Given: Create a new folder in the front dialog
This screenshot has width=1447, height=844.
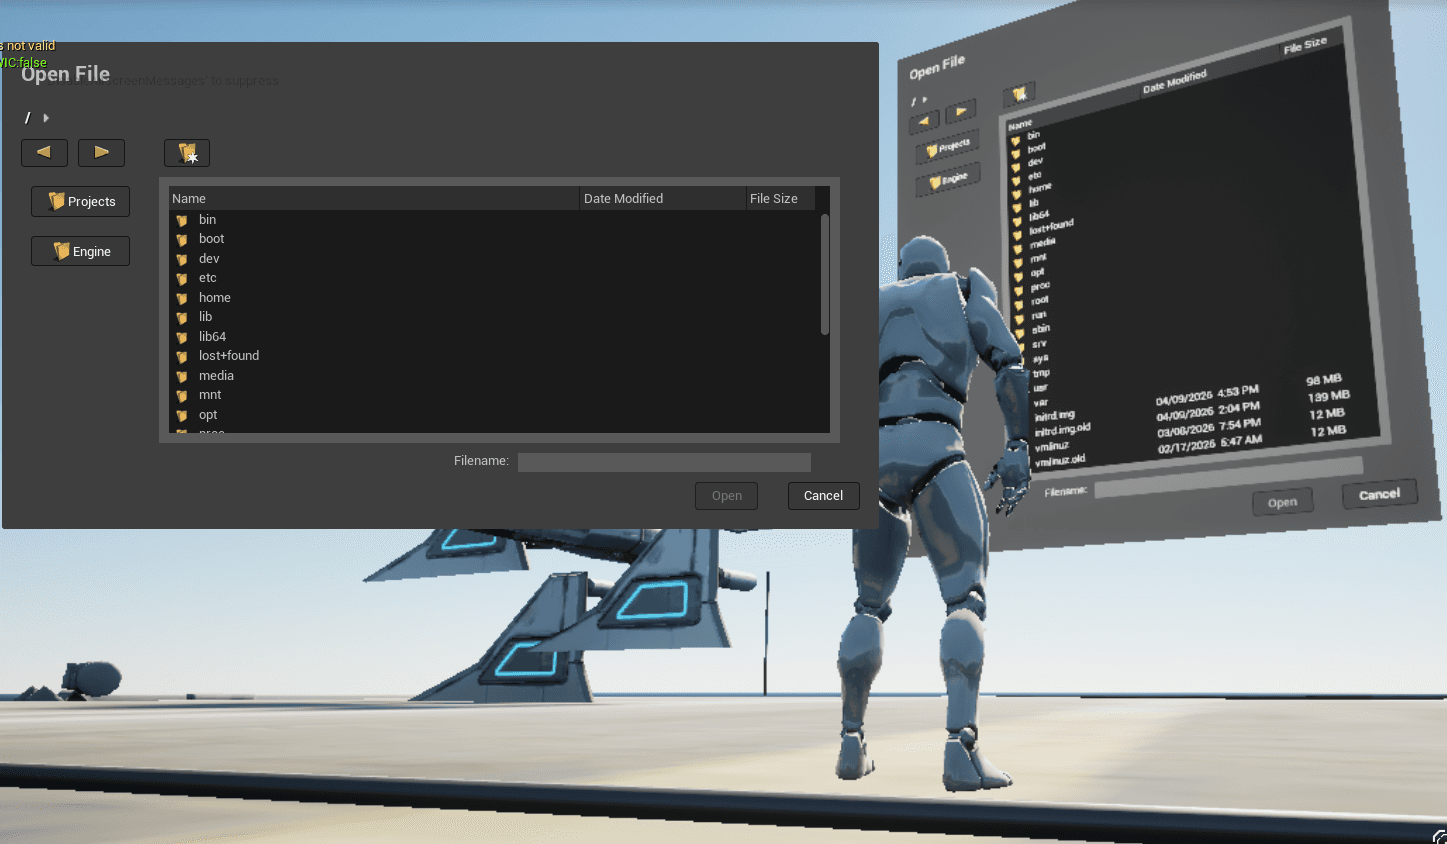Looking at the screenshot, I should click(187, 152).
